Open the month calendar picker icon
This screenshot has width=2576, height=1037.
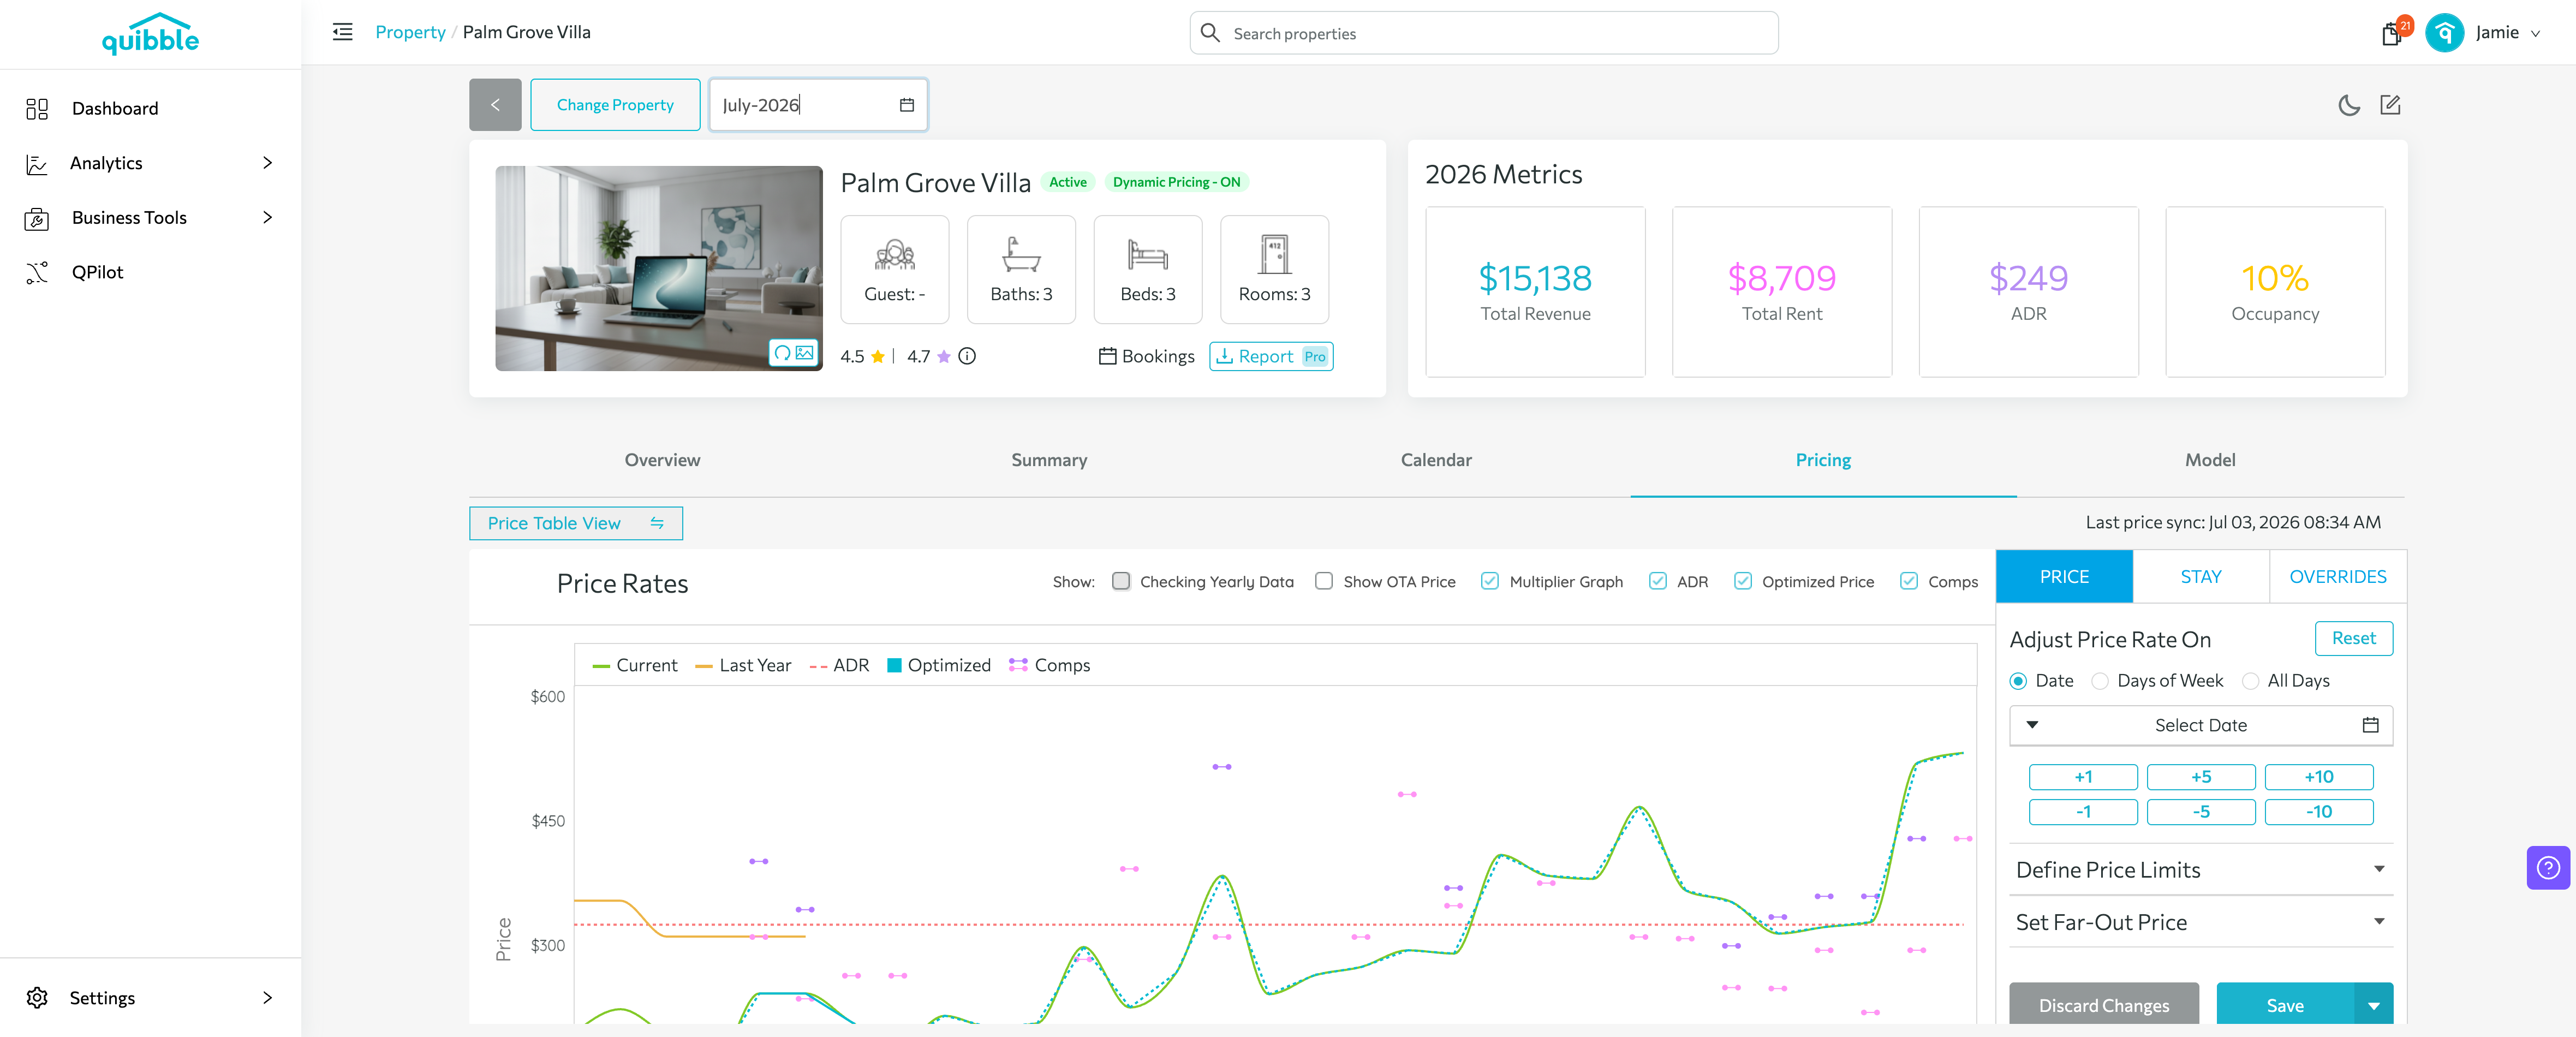(x=907, y=105)
